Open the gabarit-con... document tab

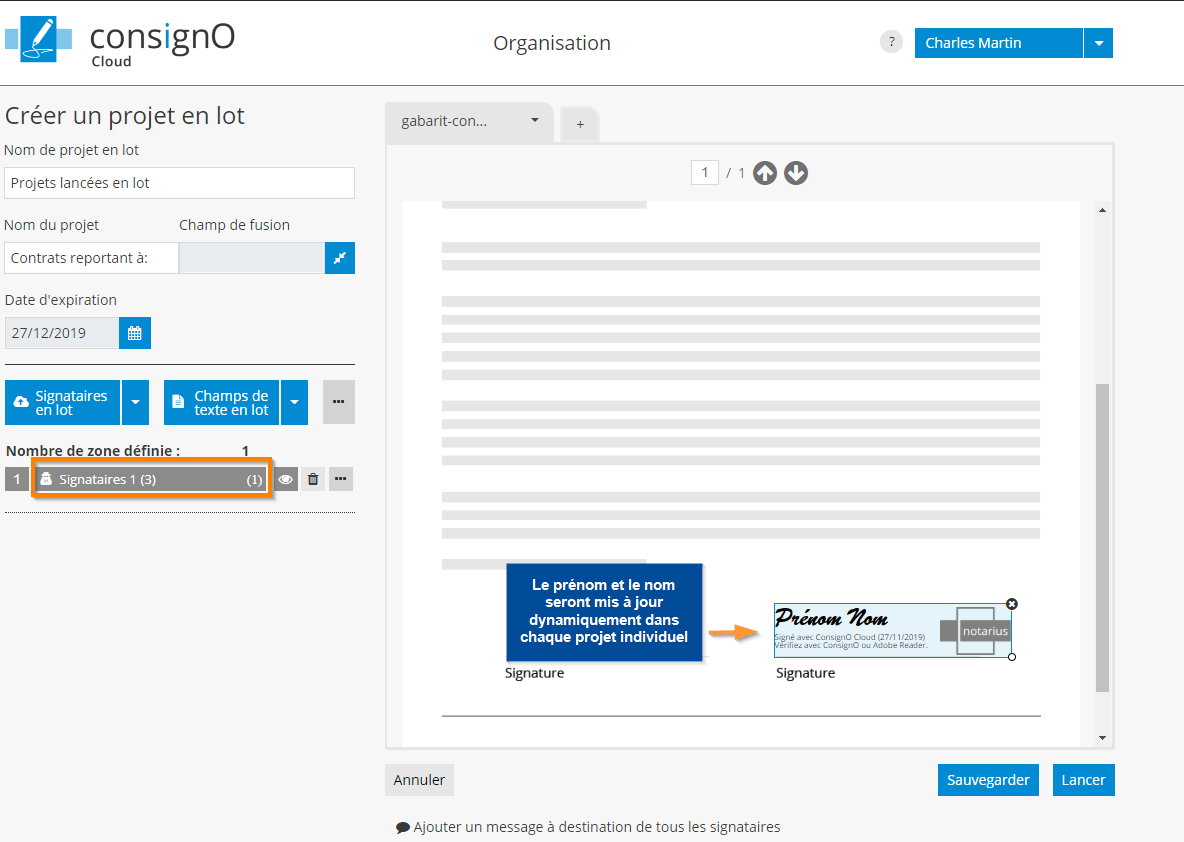pyautogui.click(x=468, y=121)
